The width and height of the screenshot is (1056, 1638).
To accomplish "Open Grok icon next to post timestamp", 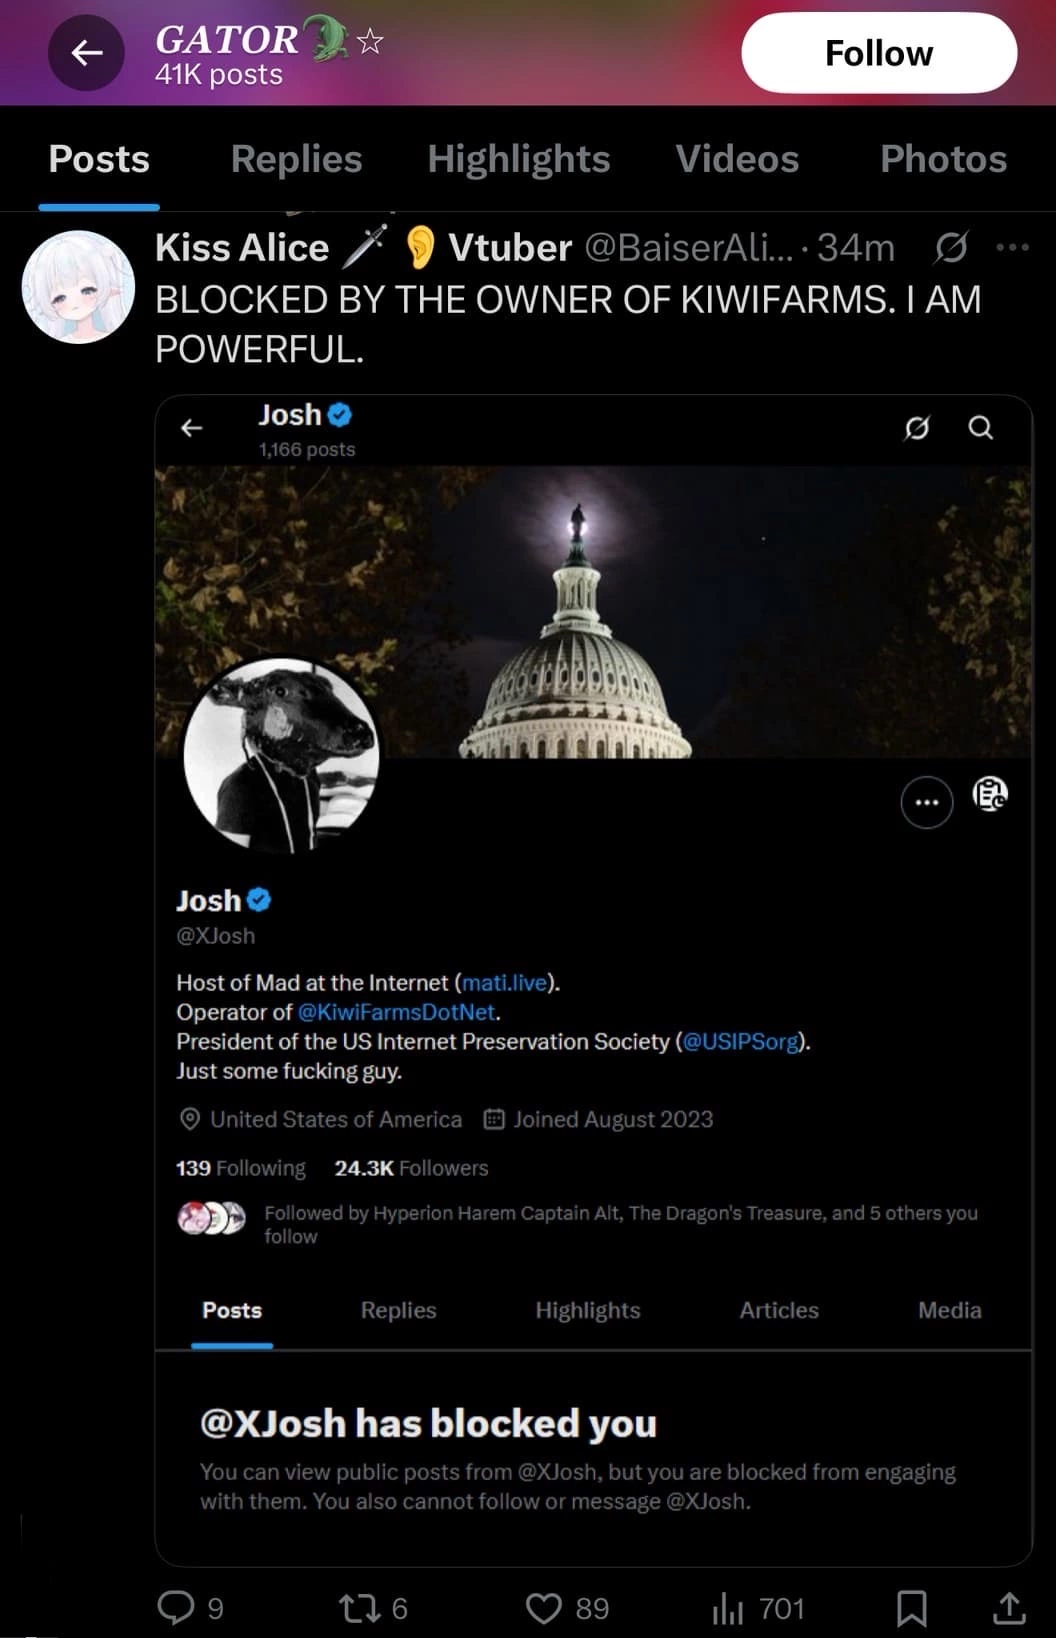I will [x=950, y=247].
